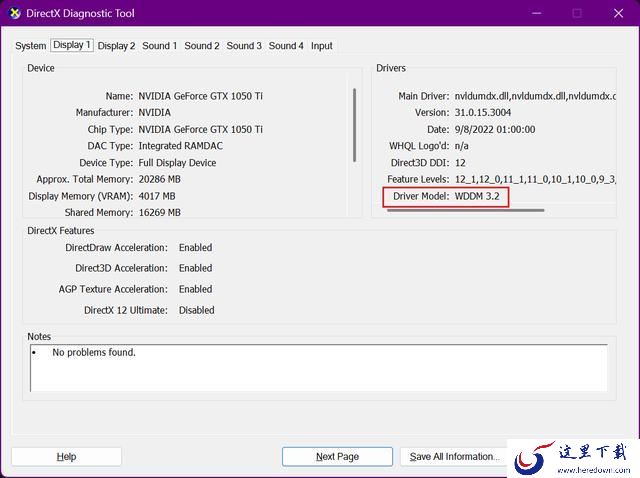This screenshot has height=478, width=640.
Task: Click the DirectX Diagnostic Tool title icon
Action: [15, 13]
